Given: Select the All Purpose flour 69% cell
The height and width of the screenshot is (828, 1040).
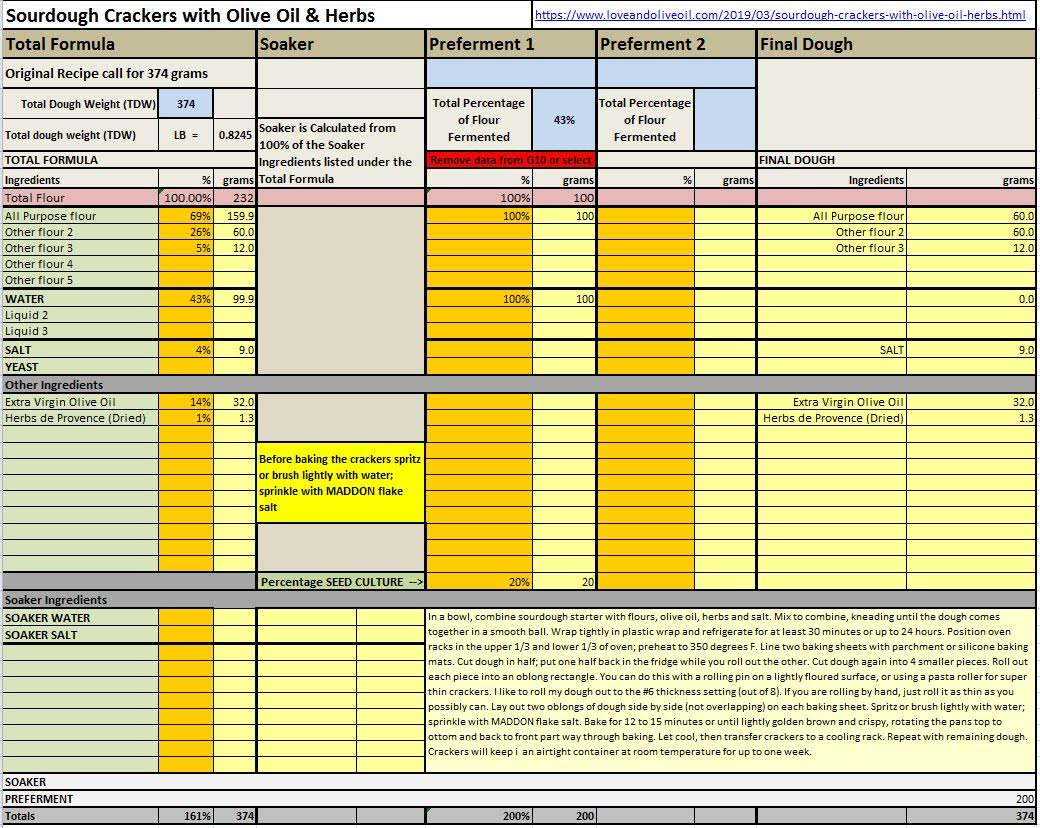Looking at the screenshot, I should pos(187,216).
